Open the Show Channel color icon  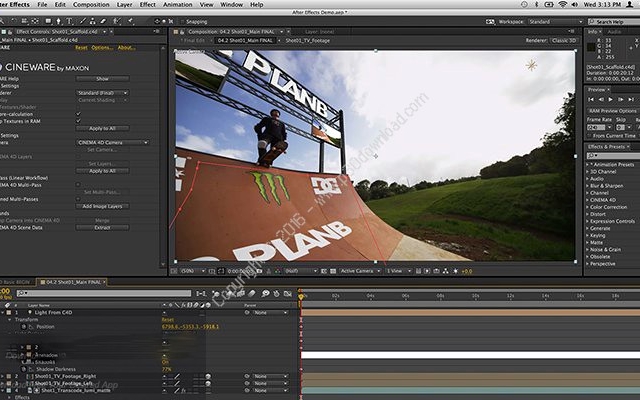click(x=278, y=271)
